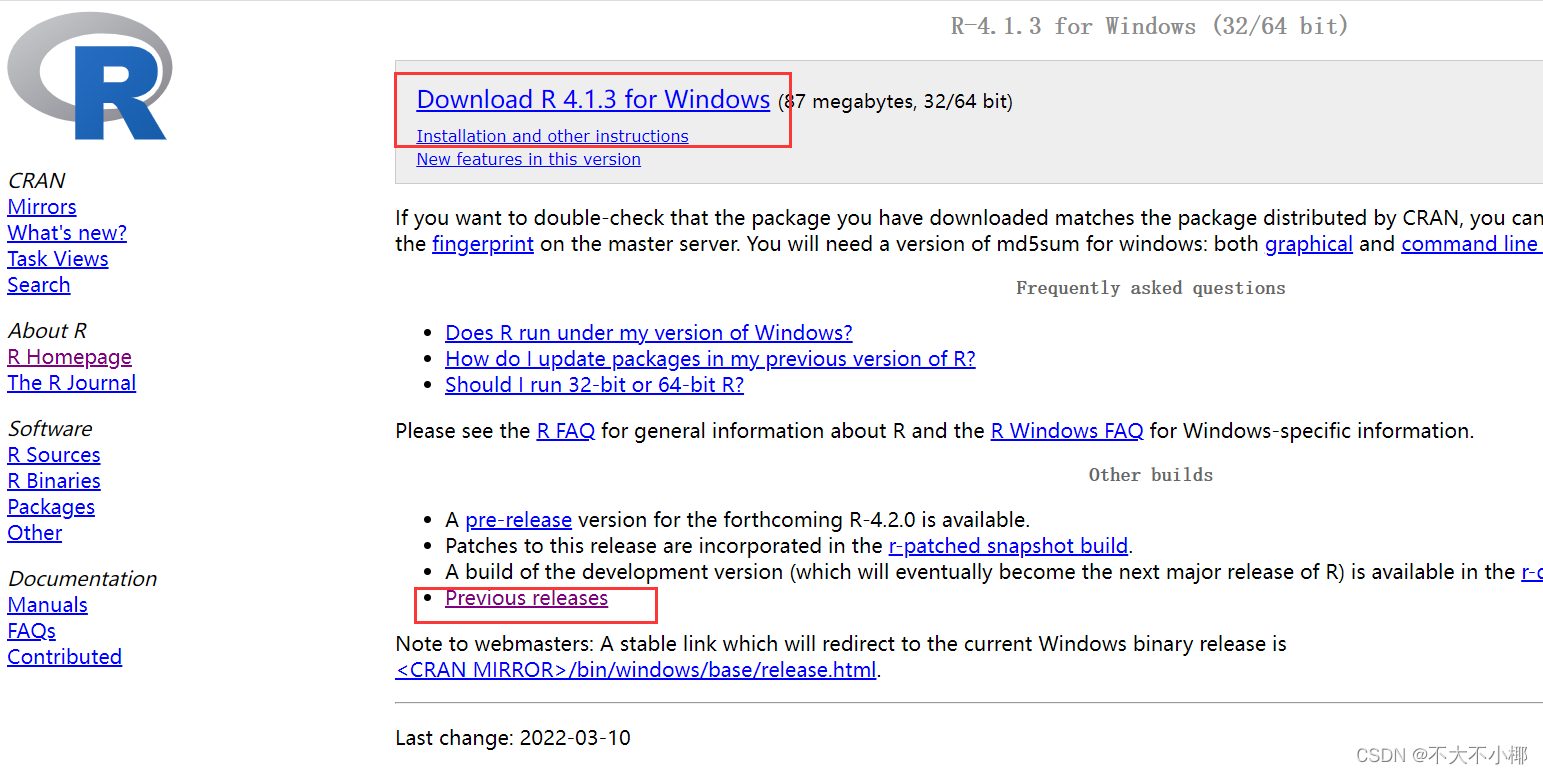The width and height of the screenshot is (1543, 774).
Task: Go to Task Views
Action: [x=58, y=259]
